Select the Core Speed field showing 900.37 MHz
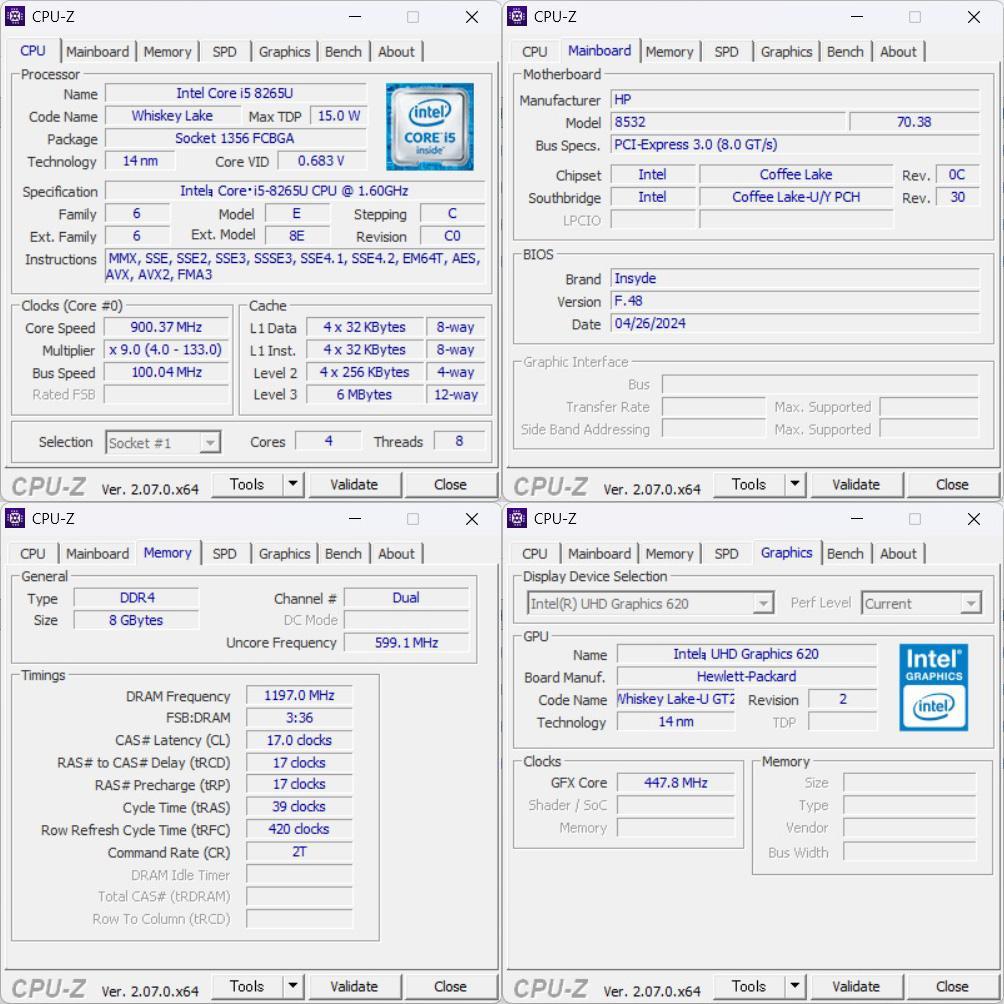Image resolution: width=1004 pixels, height=1004 pixels. coord(166,327)
